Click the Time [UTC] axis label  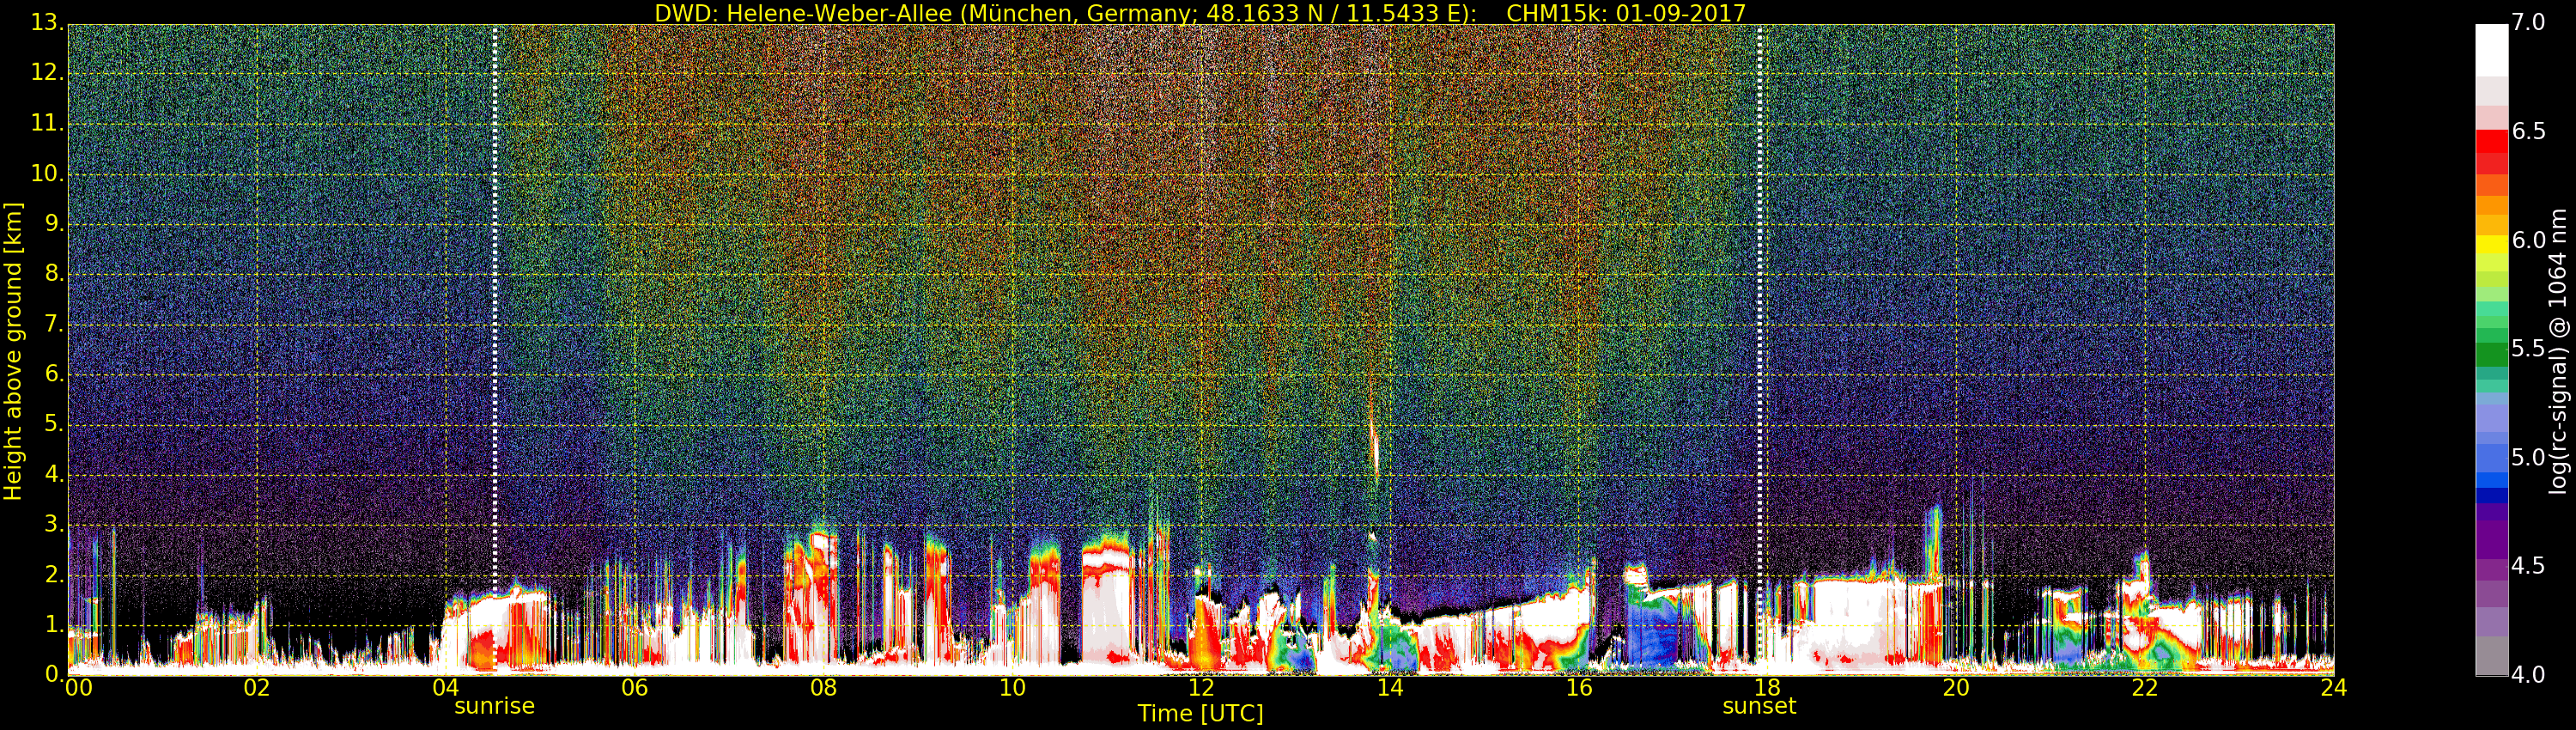(x=1200, y=714)
